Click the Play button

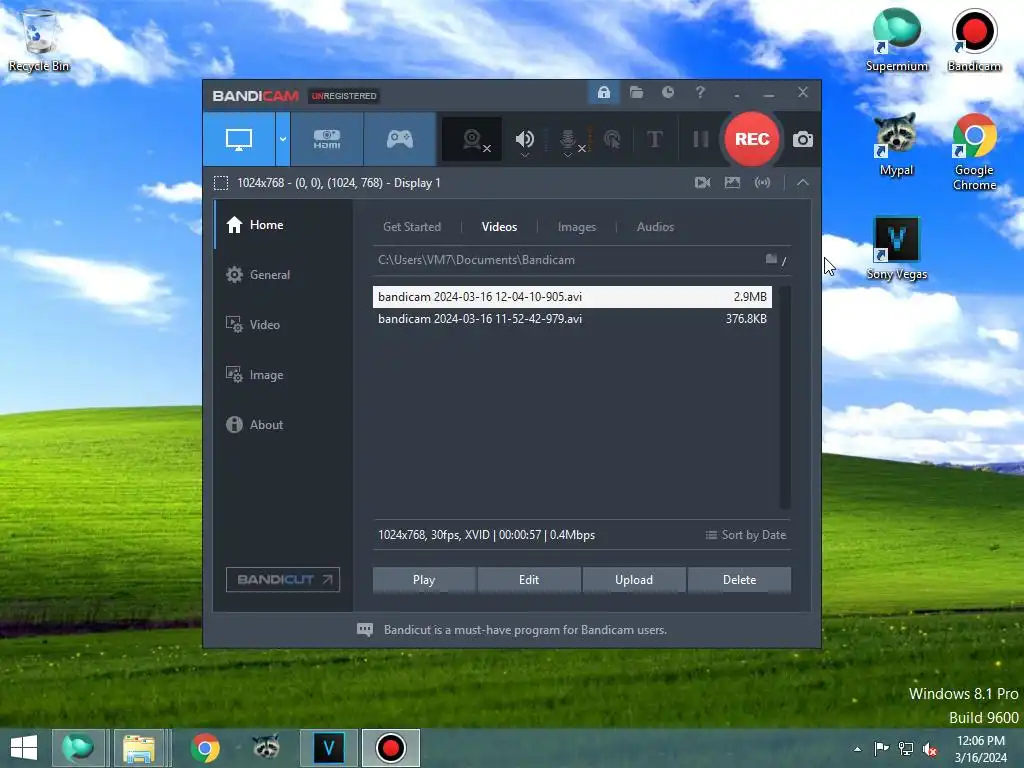coord(424,580)
